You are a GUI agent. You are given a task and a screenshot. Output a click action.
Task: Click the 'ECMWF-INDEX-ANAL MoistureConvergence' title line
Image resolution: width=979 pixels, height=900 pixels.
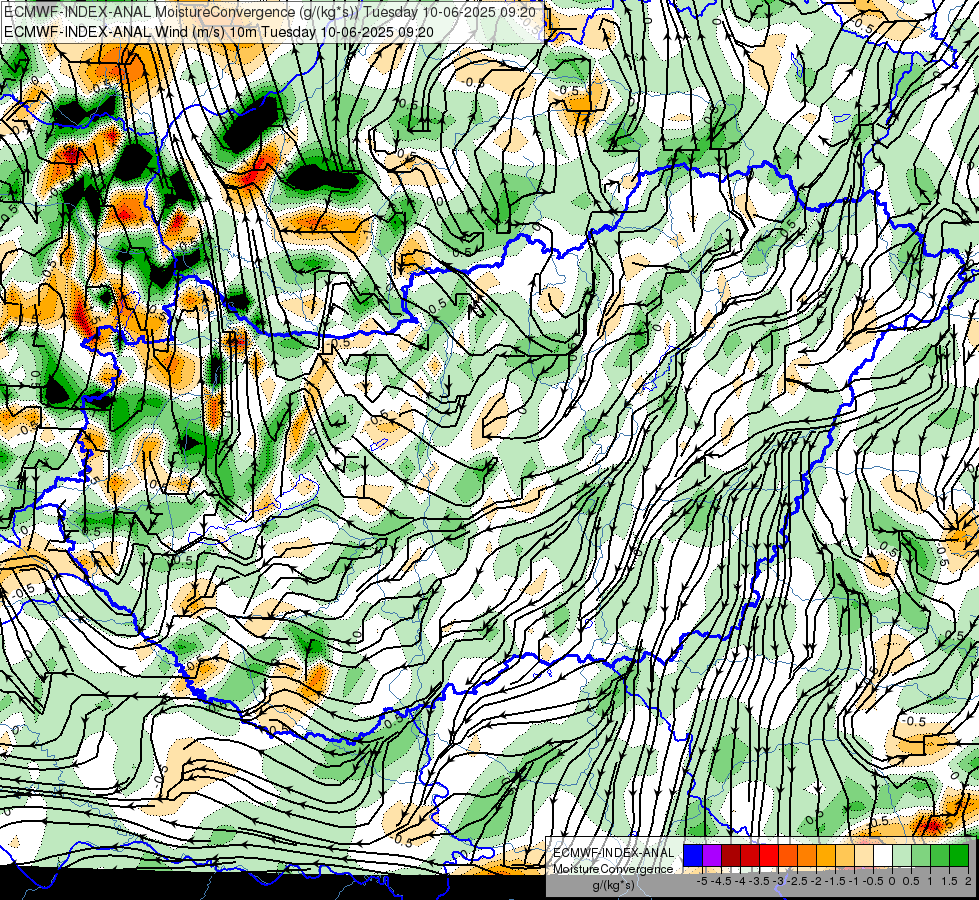[270, 12]
